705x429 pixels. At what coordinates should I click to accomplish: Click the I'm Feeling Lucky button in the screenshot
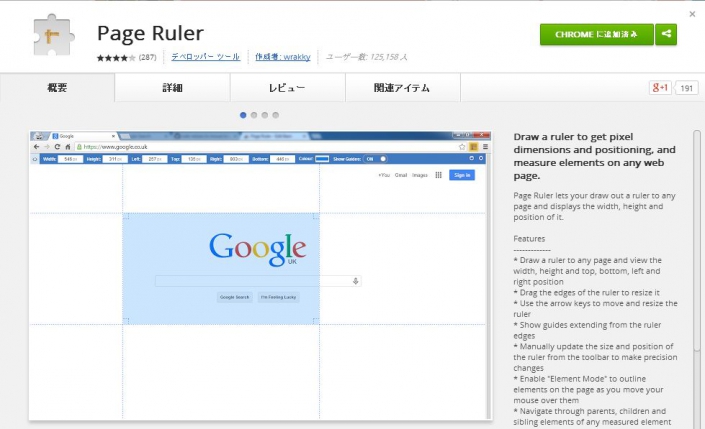point(279,297)
